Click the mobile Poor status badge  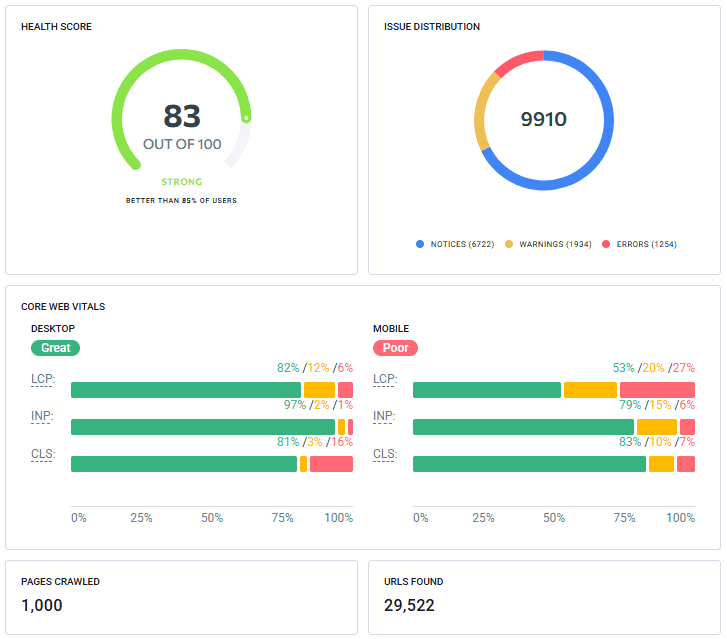395,348
